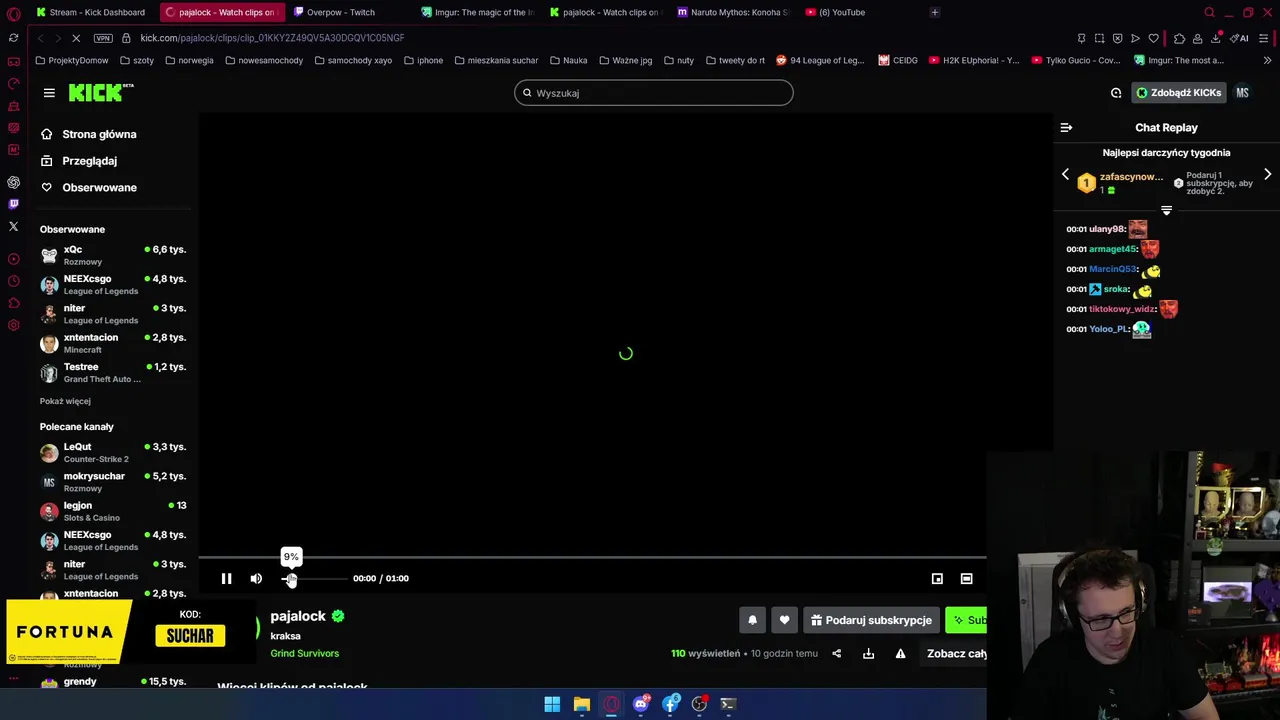This screenshot has height=720, width=1280.
Task: Expand followed list with Pokaż więcej
Action: point(65,401)
